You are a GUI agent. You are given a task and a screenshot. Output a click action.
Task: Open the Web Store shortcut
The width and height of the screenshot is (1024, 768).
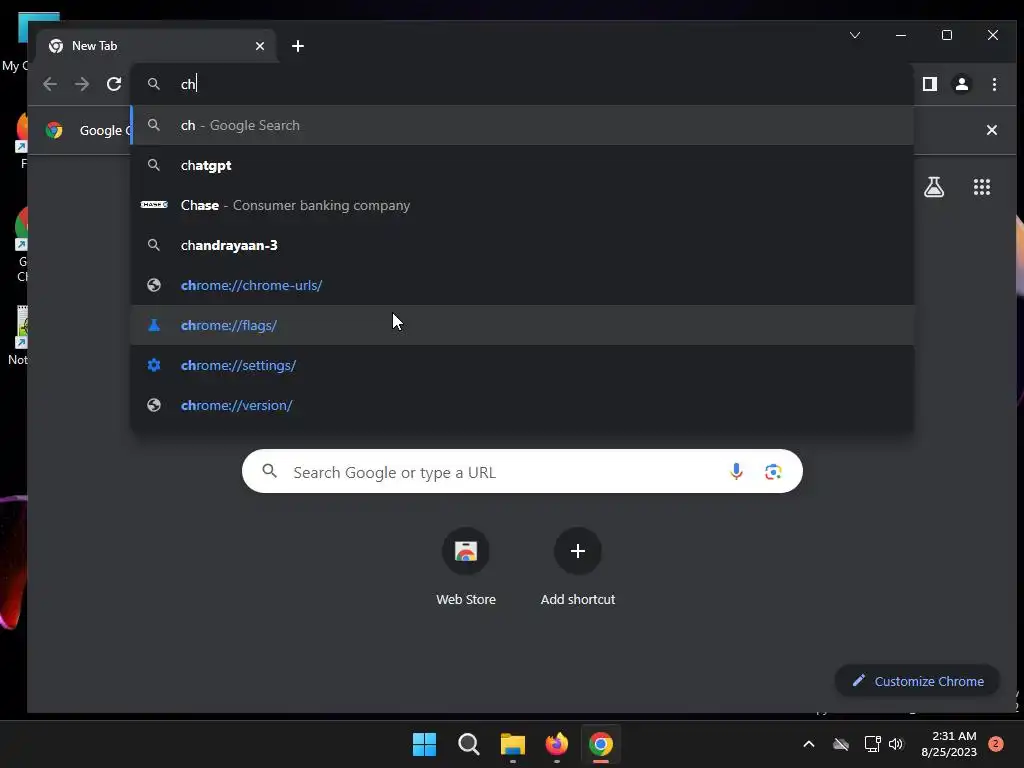click(466, 568)
